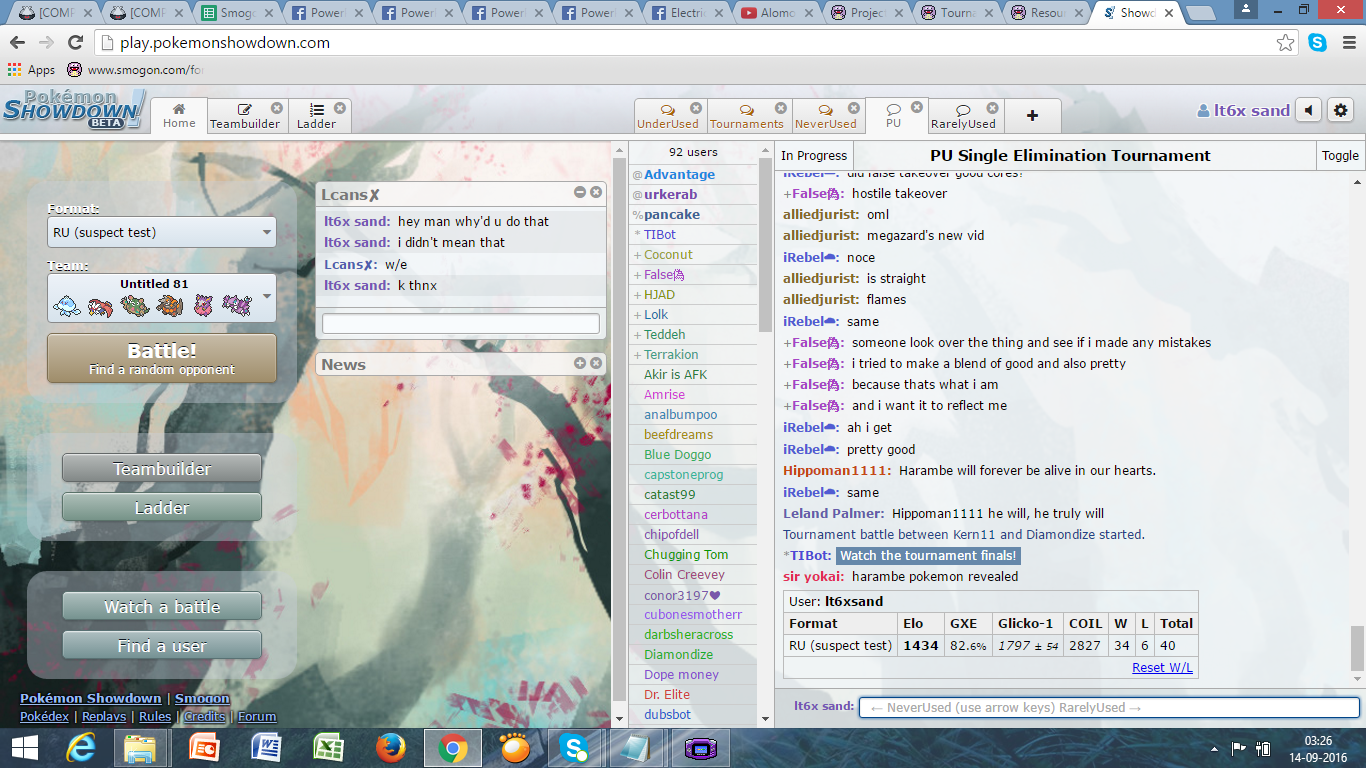Close the Ladder tab
This screenshot has width=1366, height=768.
coord(340,108)
